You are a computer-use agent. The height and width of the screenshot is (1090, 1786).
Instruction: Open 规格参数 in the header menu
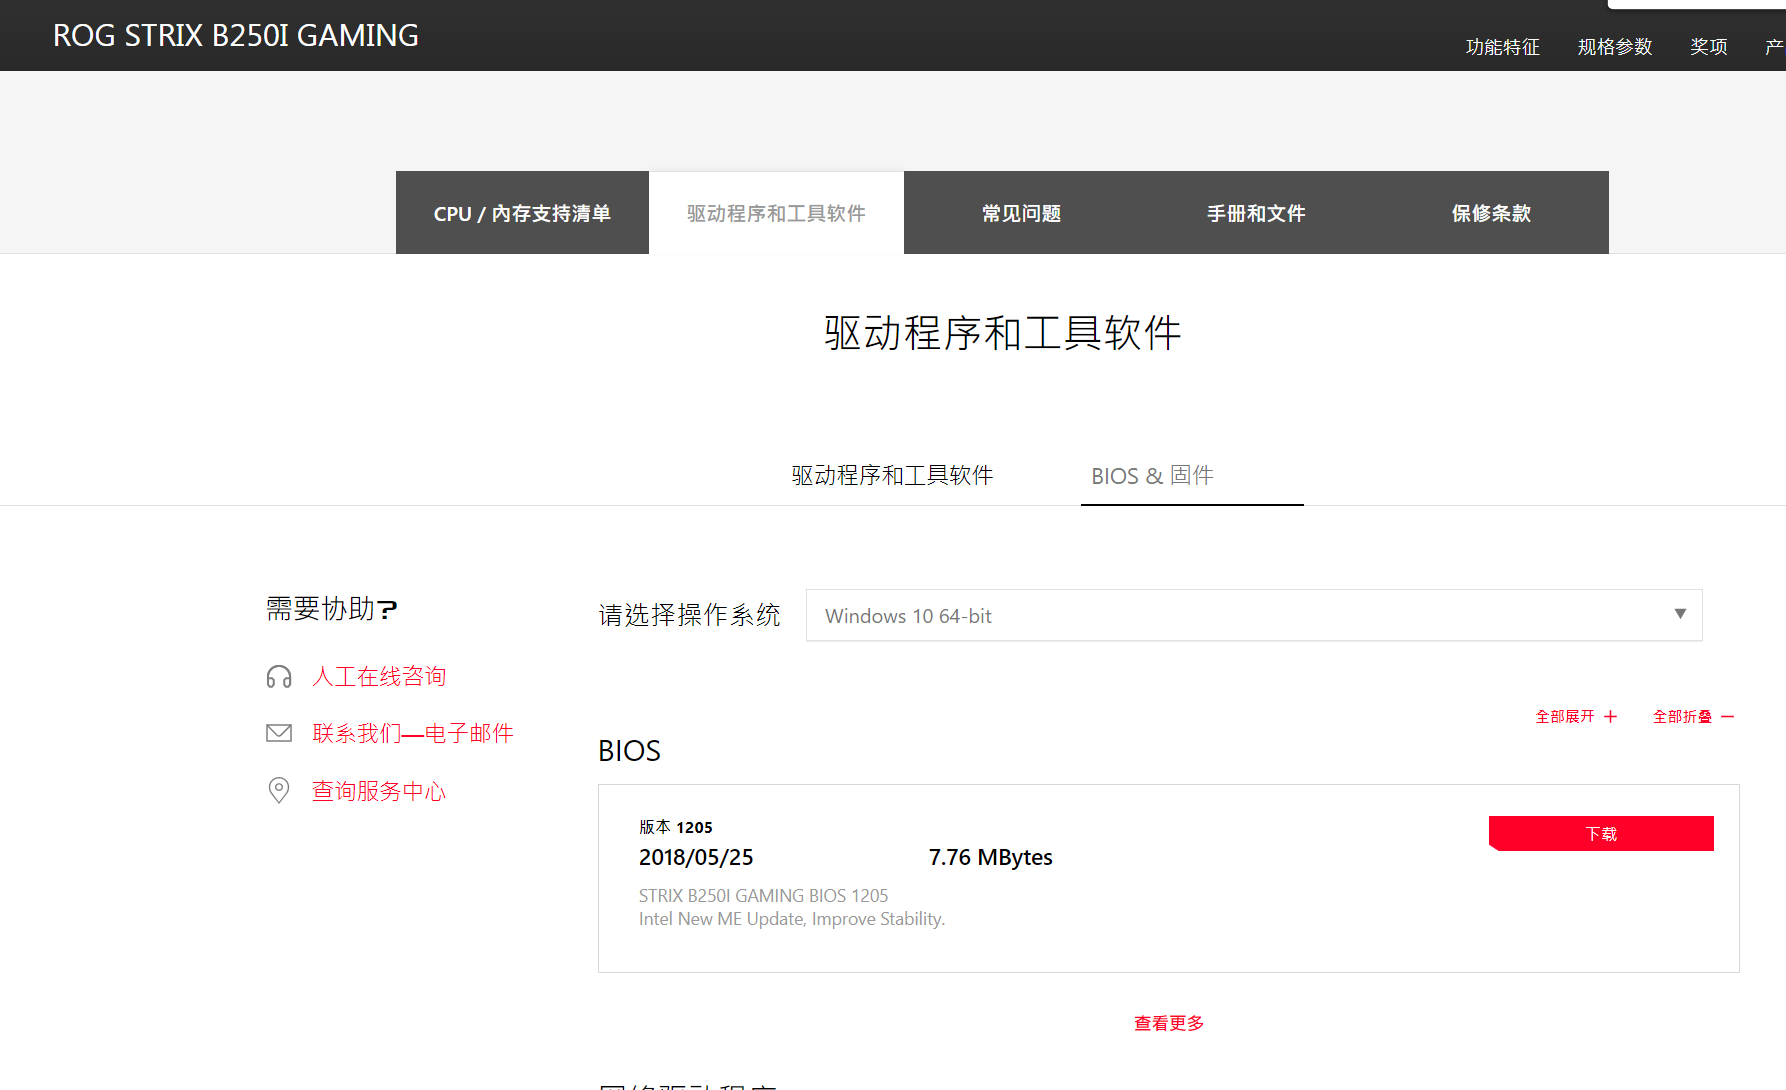point(1614,47)
